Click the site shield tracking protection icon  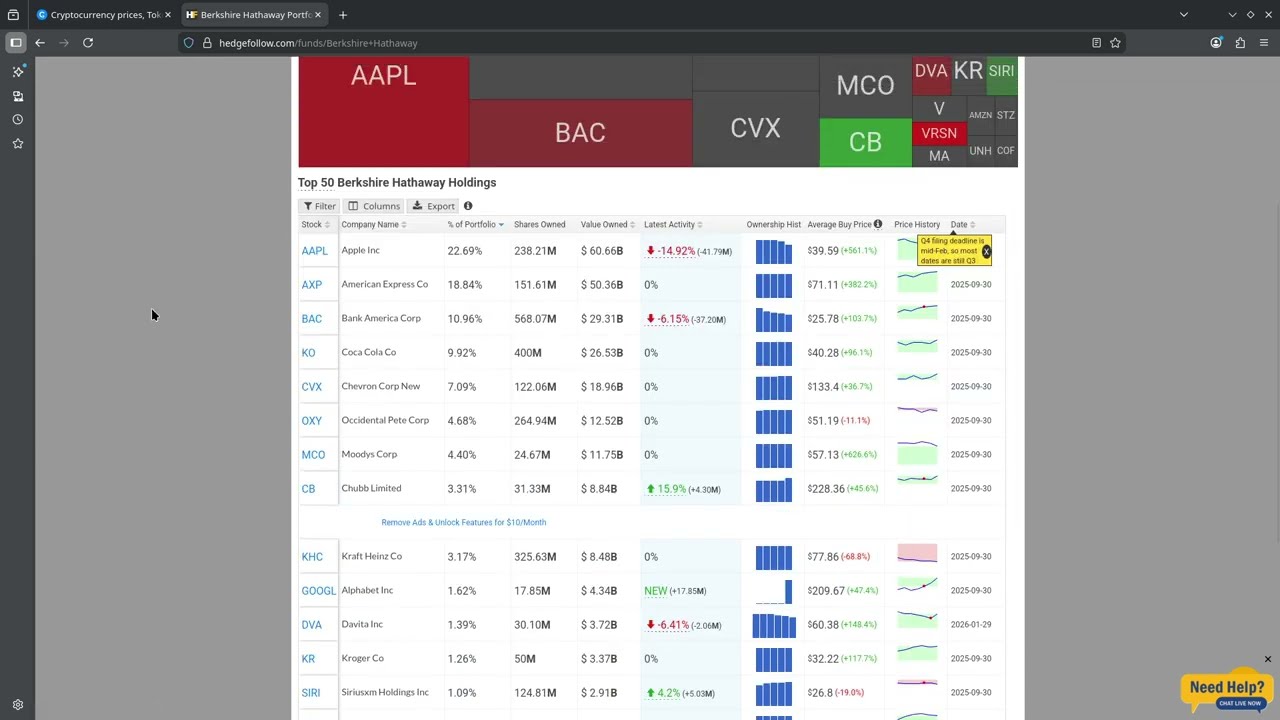coord(188,43)
